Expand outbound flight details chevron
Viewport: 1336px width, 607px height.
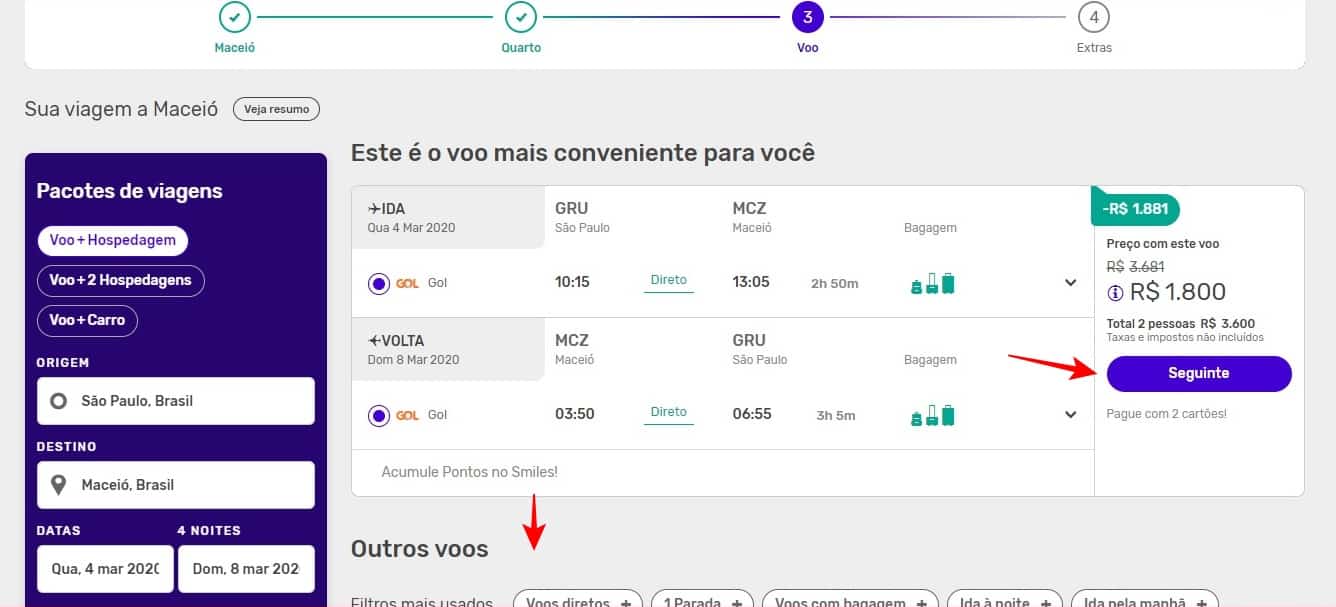[x=1071, y=283]
